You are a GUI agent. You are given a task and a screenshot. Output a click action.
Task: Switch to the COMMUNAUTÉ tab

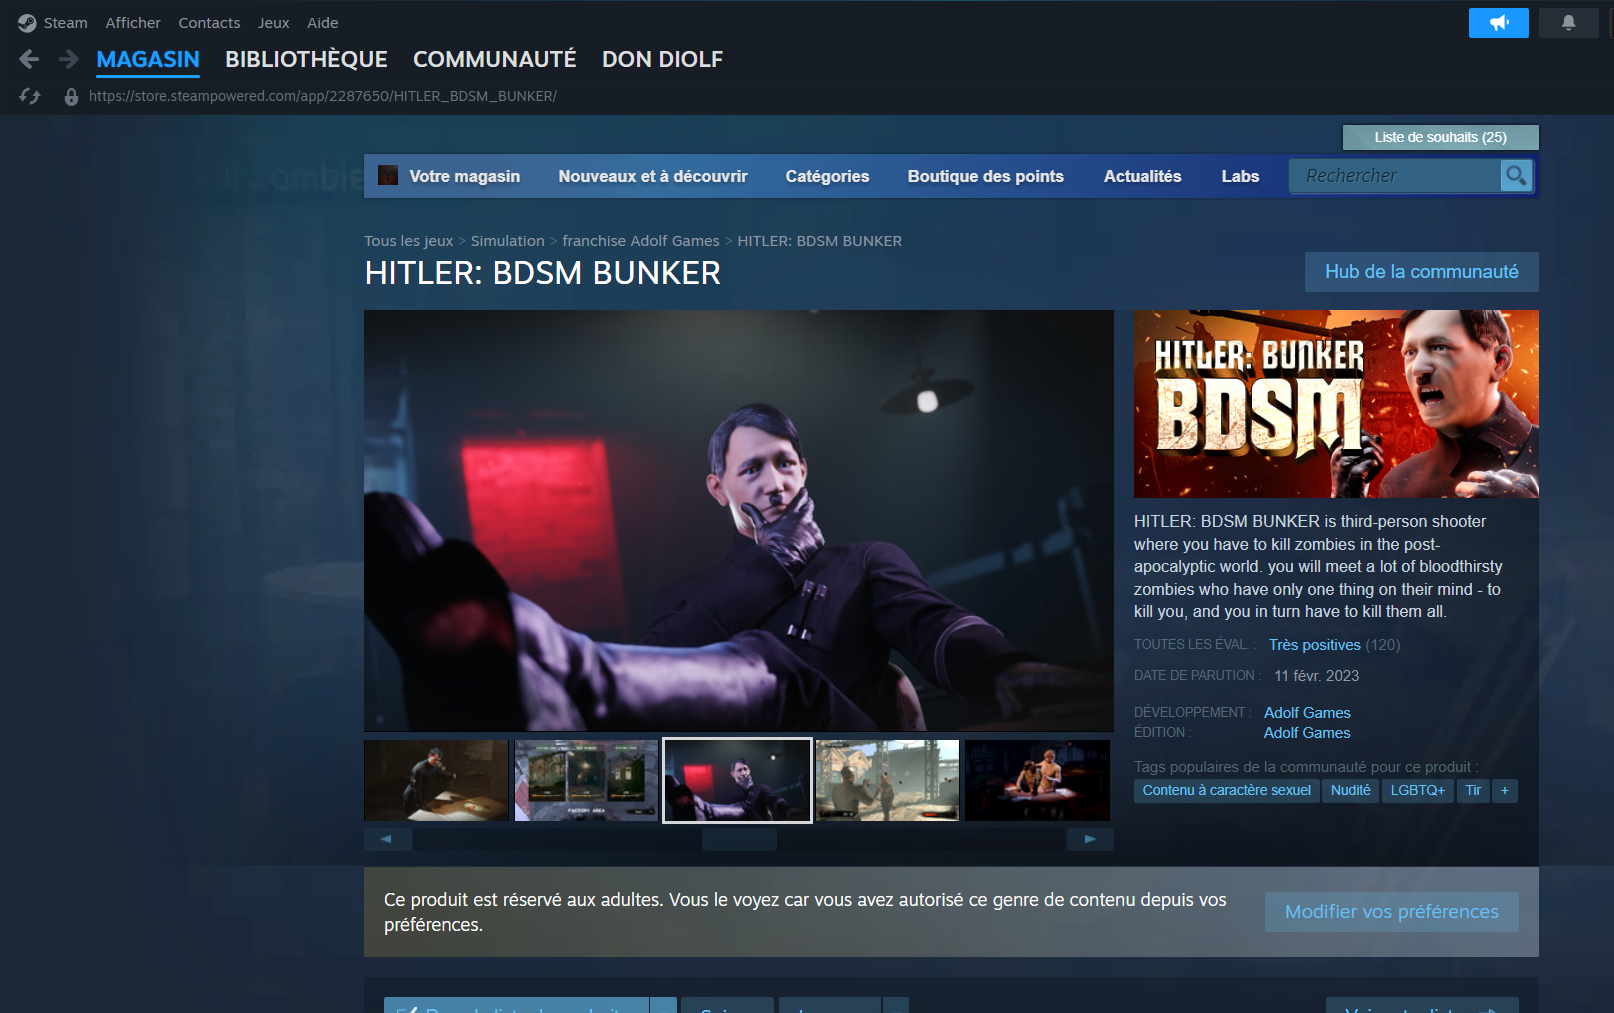click(495, 60)
